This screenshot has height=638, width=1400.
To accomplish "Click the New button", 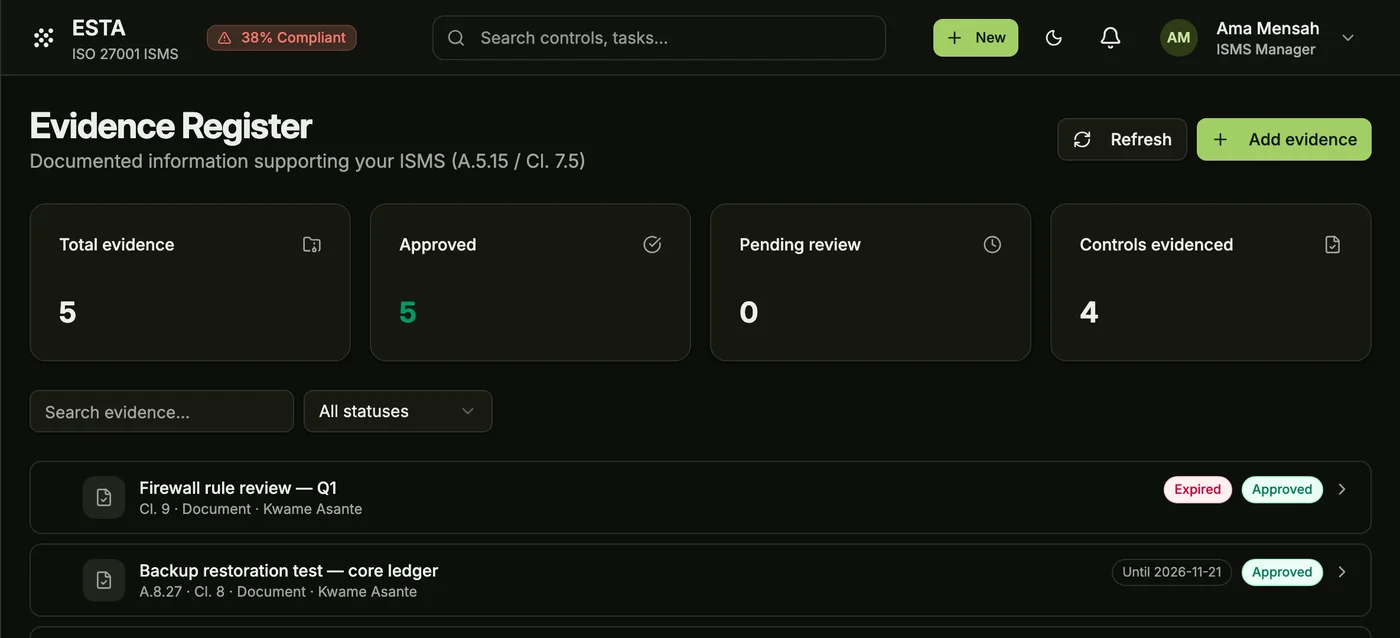I will pos(976,38).
